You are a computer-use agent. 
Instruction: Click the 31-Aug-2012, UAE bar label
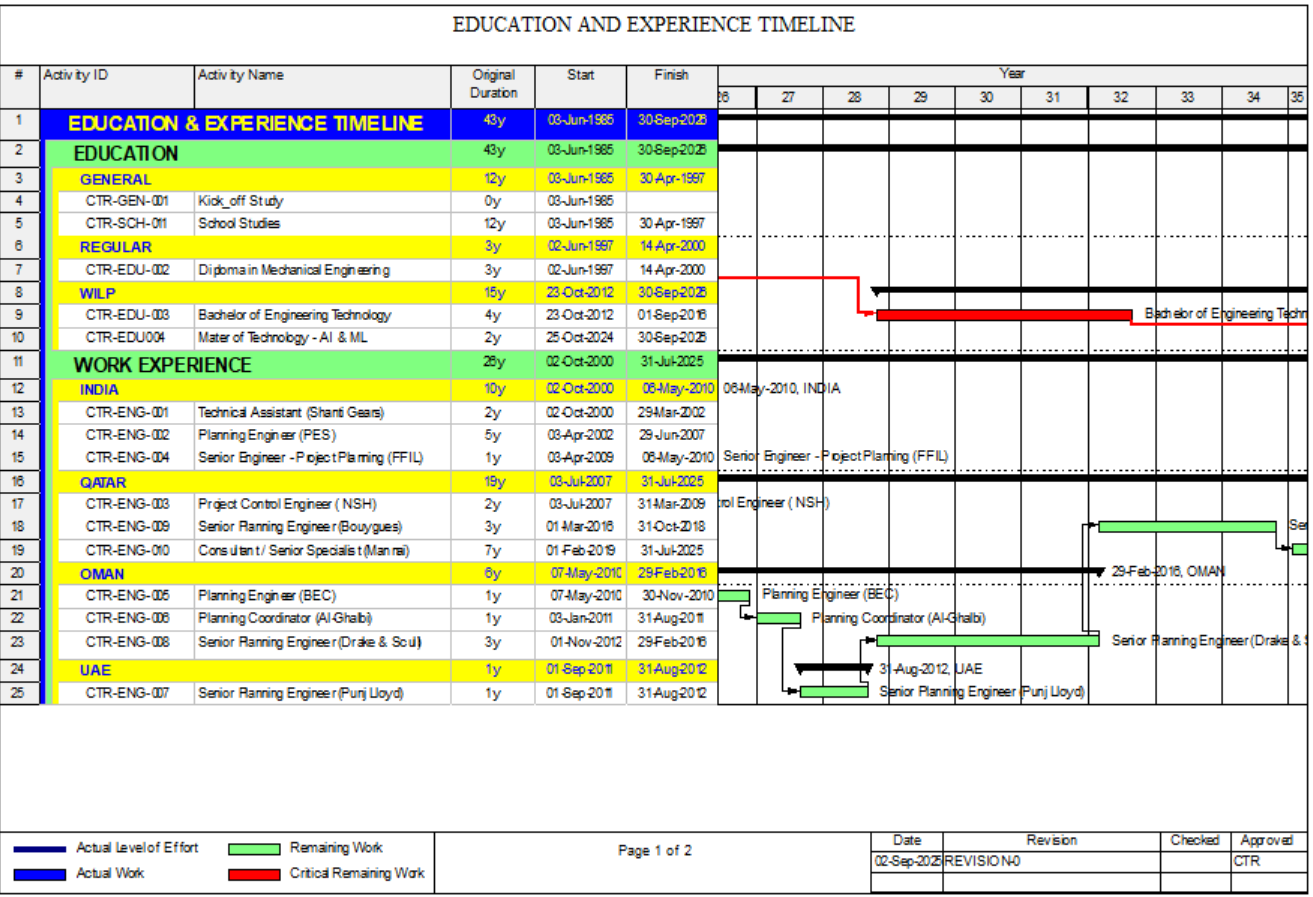pyautogui.click(x=931, y=668)
